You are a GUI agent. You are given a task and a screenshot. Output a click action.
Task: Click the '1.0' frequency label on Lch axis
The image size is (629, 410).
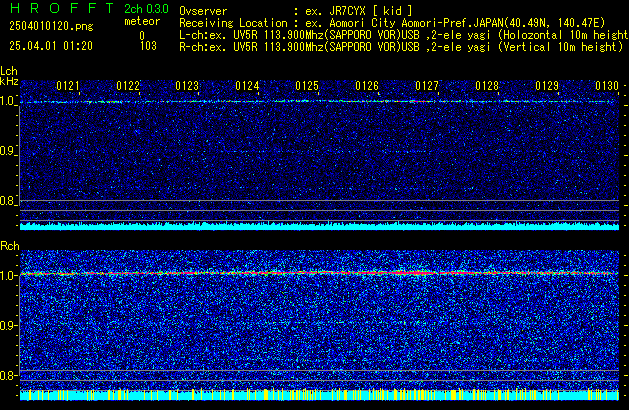pyautogui.click(x=8, y=101)
